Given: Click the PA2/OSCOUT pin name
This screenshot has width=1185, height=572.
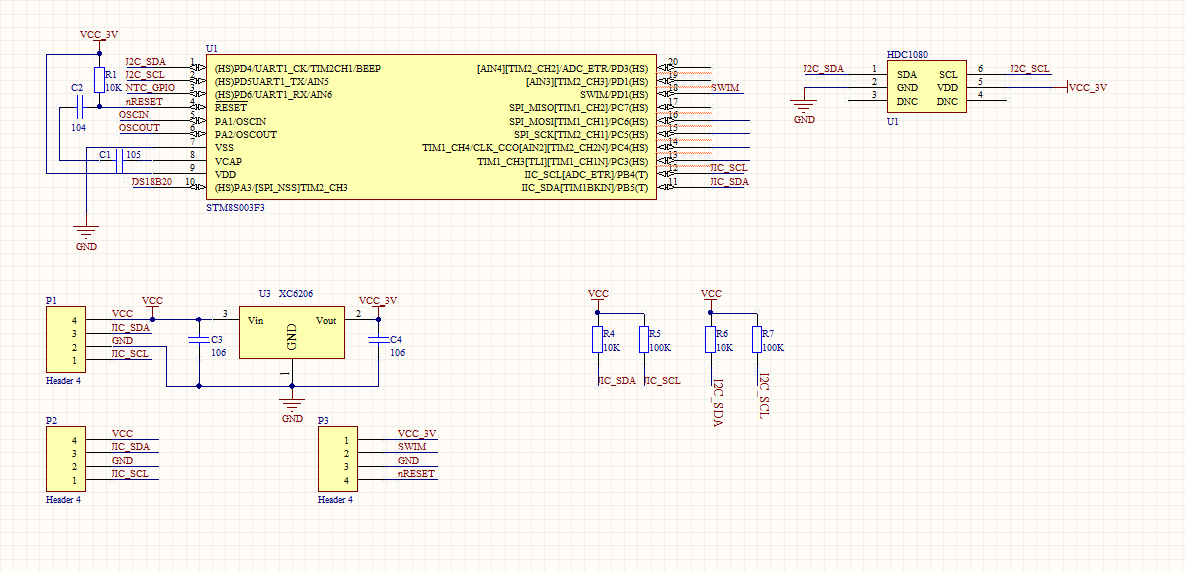Looking at the screenshot, I should pyautogui.click(x=246, y=134).
